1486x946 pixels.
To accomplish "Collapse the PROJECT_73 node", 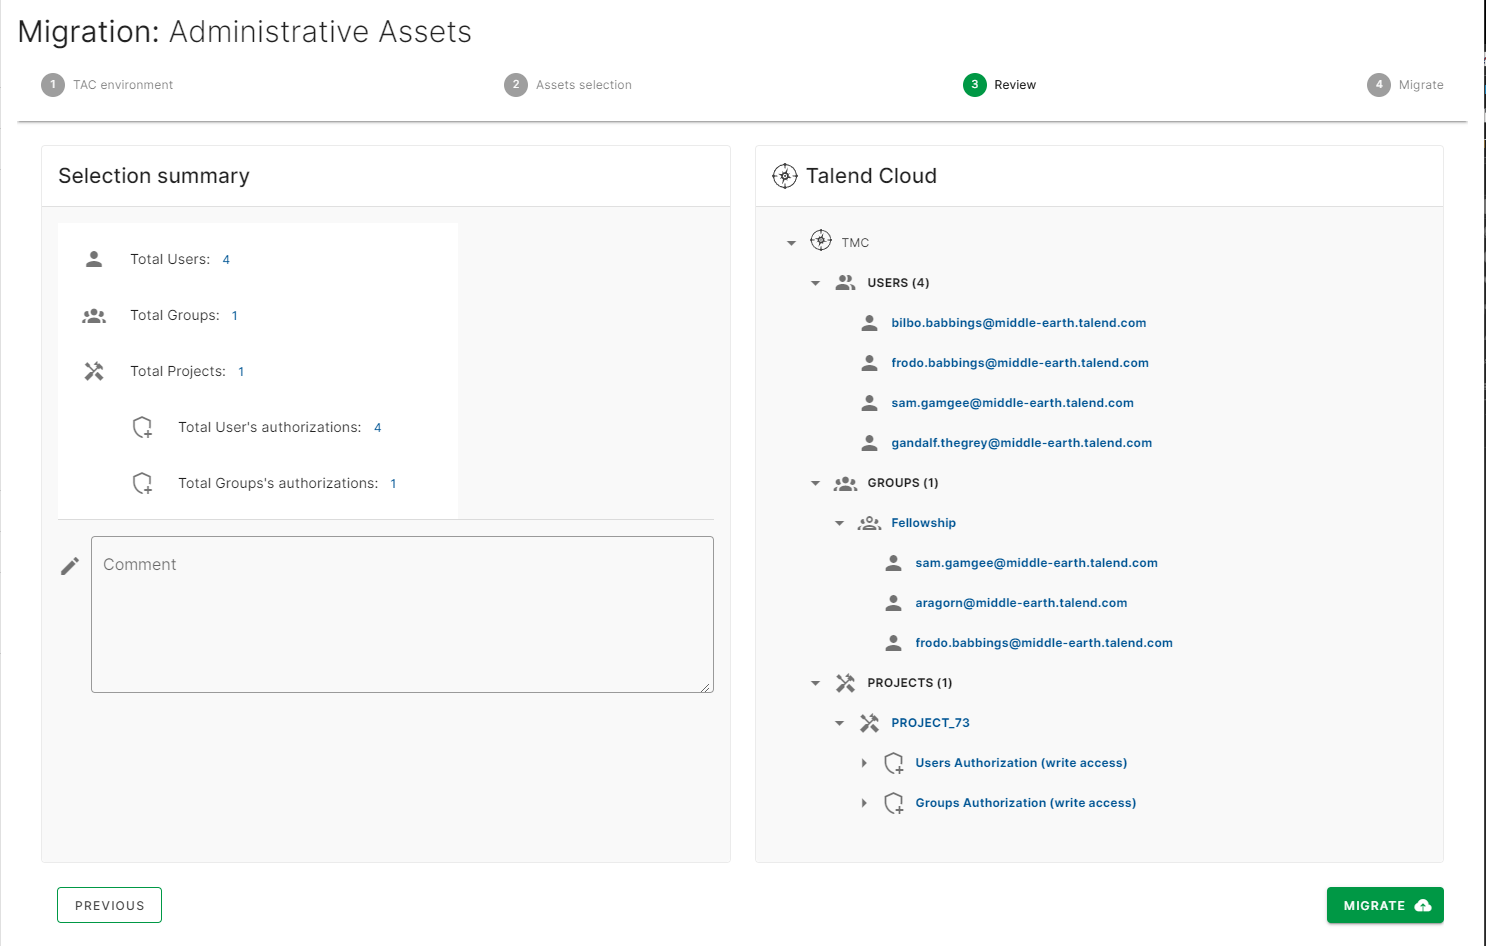I will point(839,723).
